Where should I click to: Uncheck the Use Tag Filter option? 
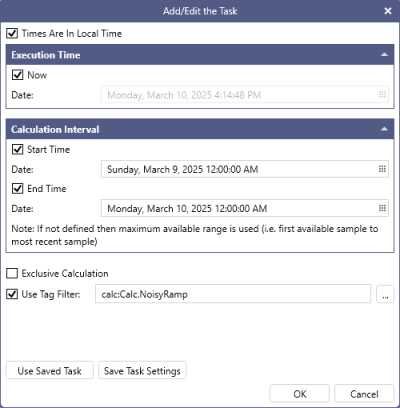point(12,294)
